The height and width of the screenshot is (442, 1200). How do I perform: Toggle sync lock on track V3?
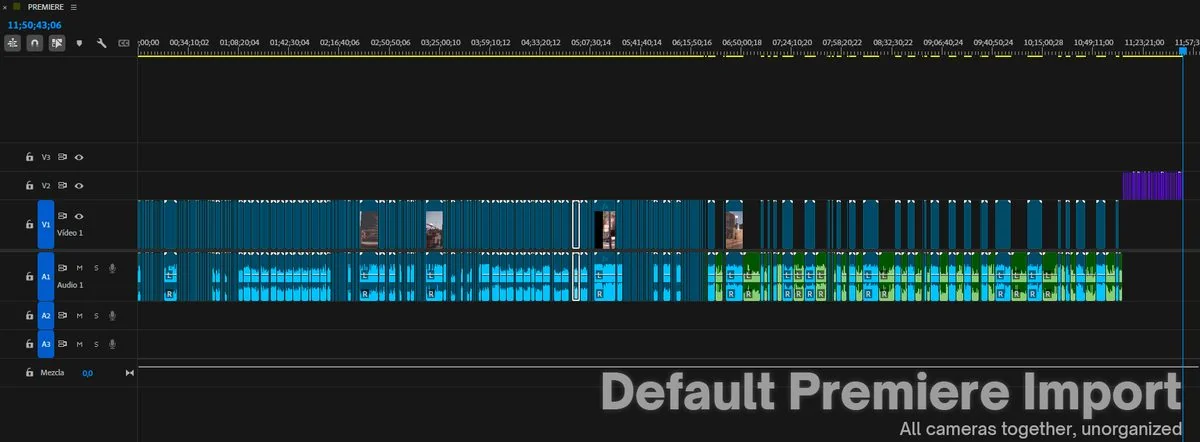tap(63, 157)
